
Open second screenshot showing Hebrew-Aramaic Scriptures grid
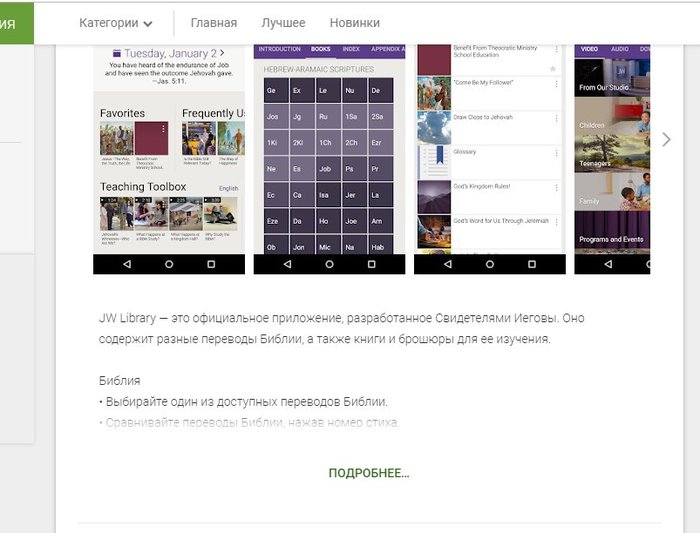[x=329, y=159]
